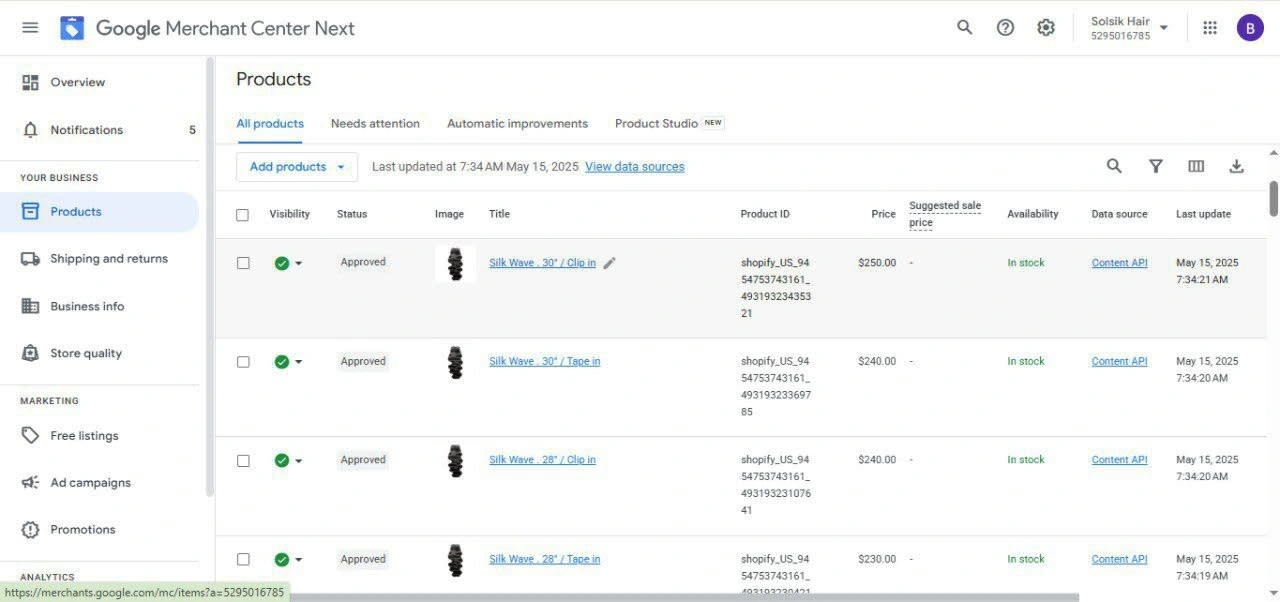Switch to the Needs attention tab
The width and height of the screenshot is (1280, 602).
375,124
